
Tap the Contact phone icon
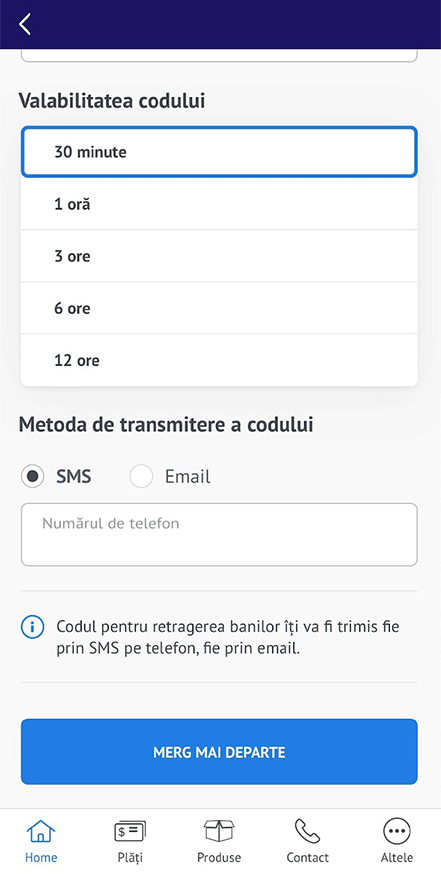(308, 831)
